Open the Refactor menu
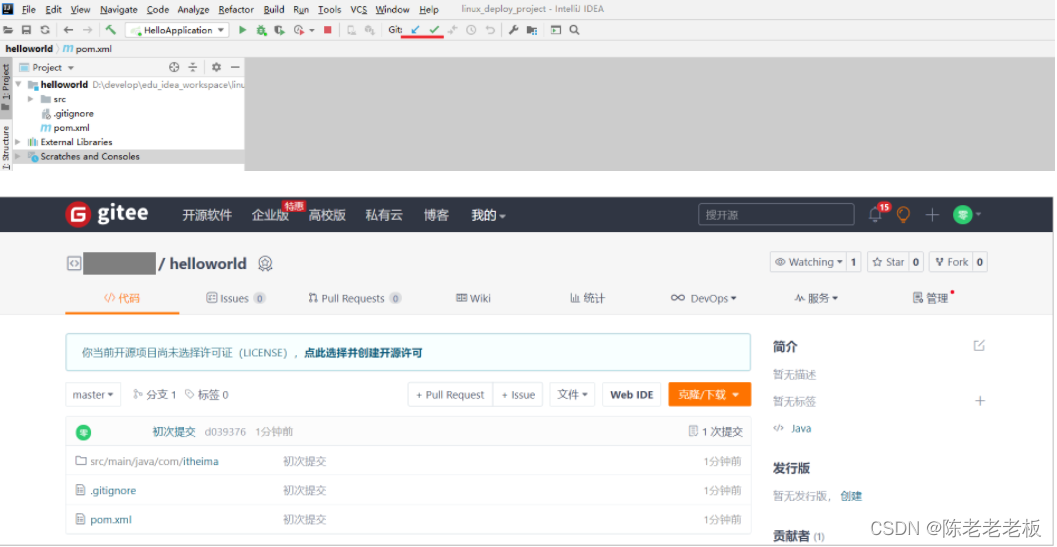Screen dimensions: 1057x547 click(237, 9)
